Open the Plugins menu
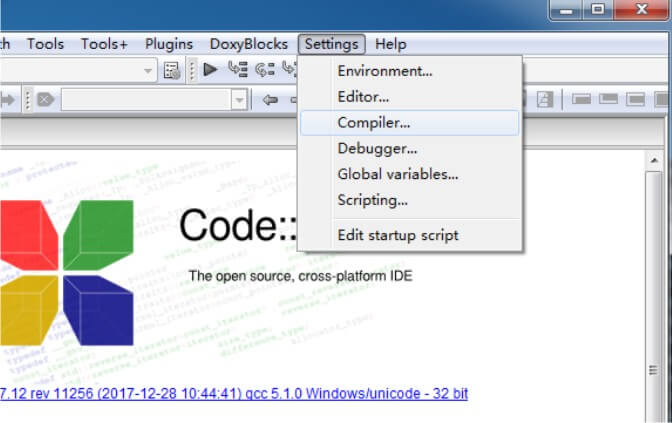The image size is (672, 423). tap(169, 44)
